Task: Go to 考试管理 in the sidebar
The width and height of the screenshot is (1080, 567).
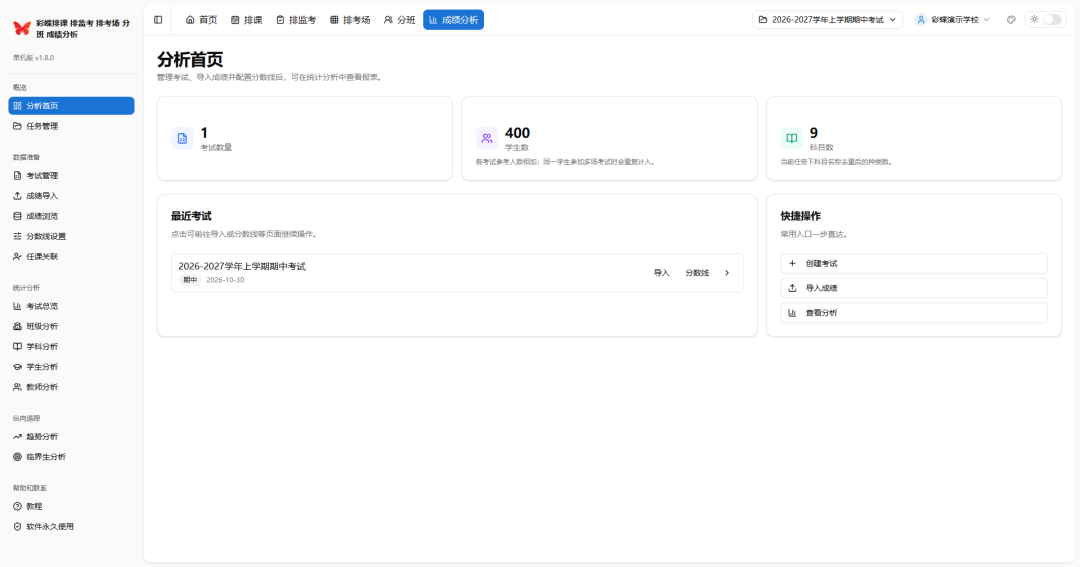Action: (71, 176)
